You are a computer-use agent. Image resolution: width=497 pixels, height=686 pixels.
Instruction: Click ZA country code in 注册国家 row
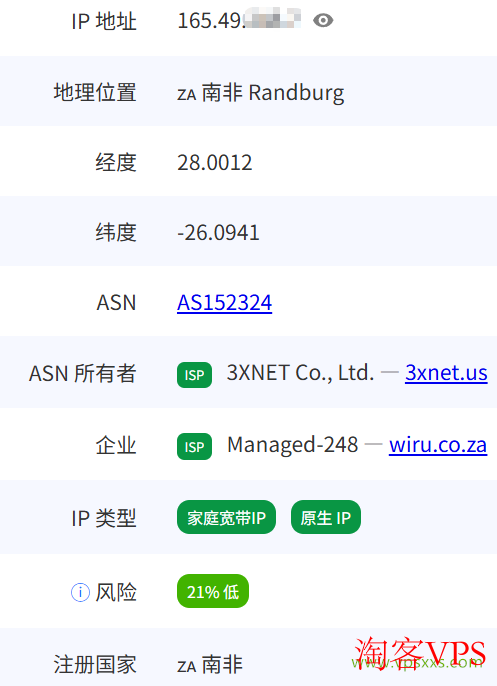pos(186,667)
